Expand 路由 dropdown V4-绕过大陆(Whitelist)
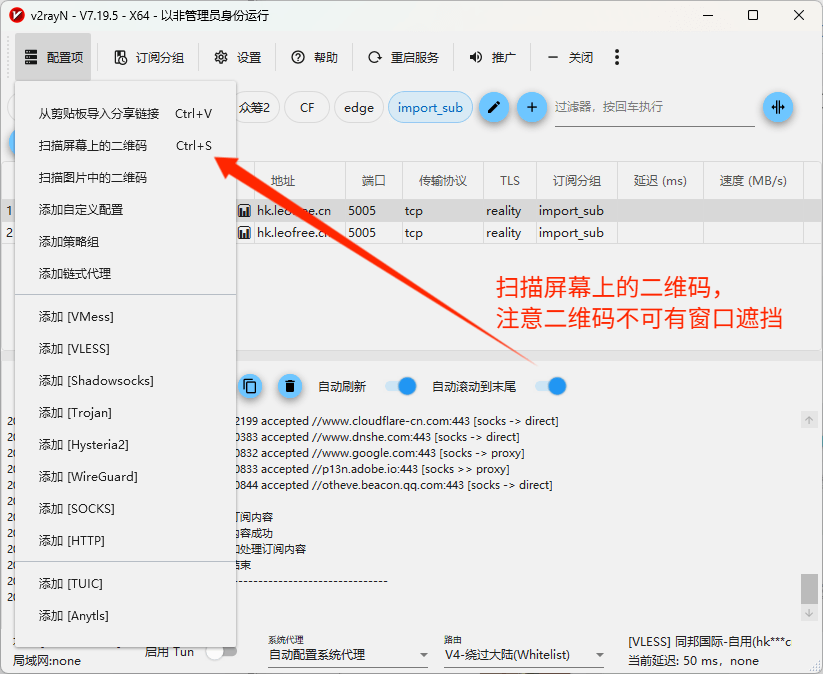 click(524, 655)
